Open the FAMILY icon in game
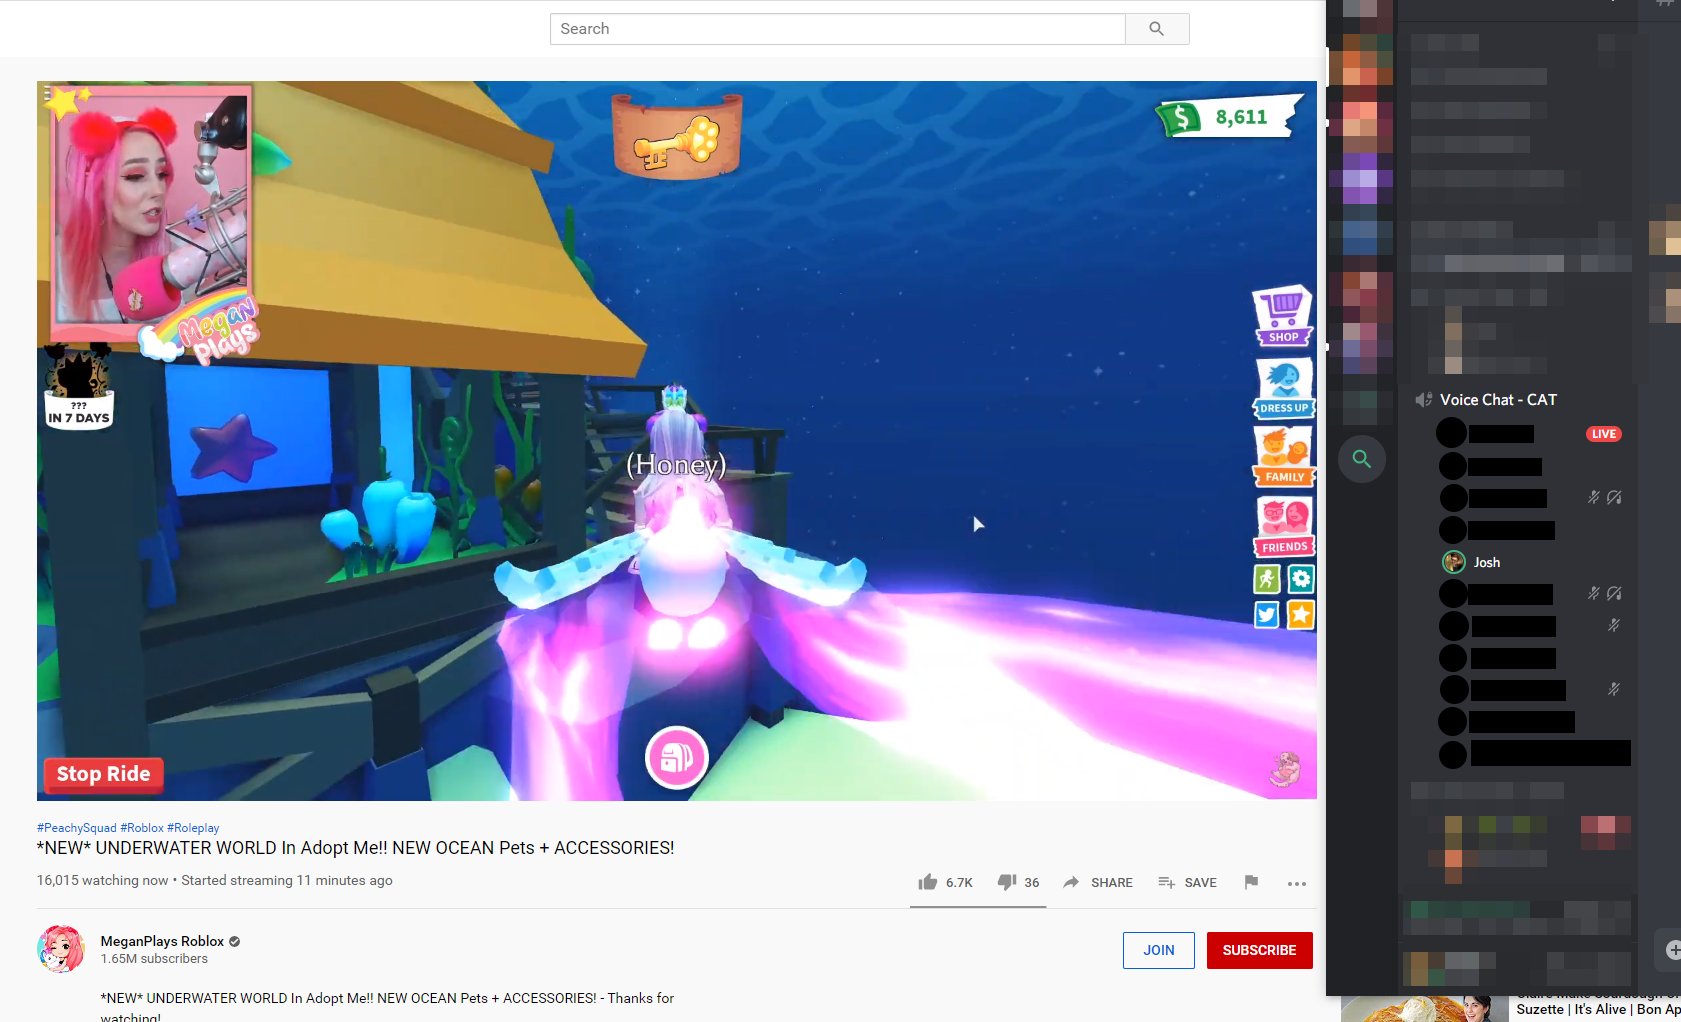The image size is (1681, 1022). coord(1284,457)
